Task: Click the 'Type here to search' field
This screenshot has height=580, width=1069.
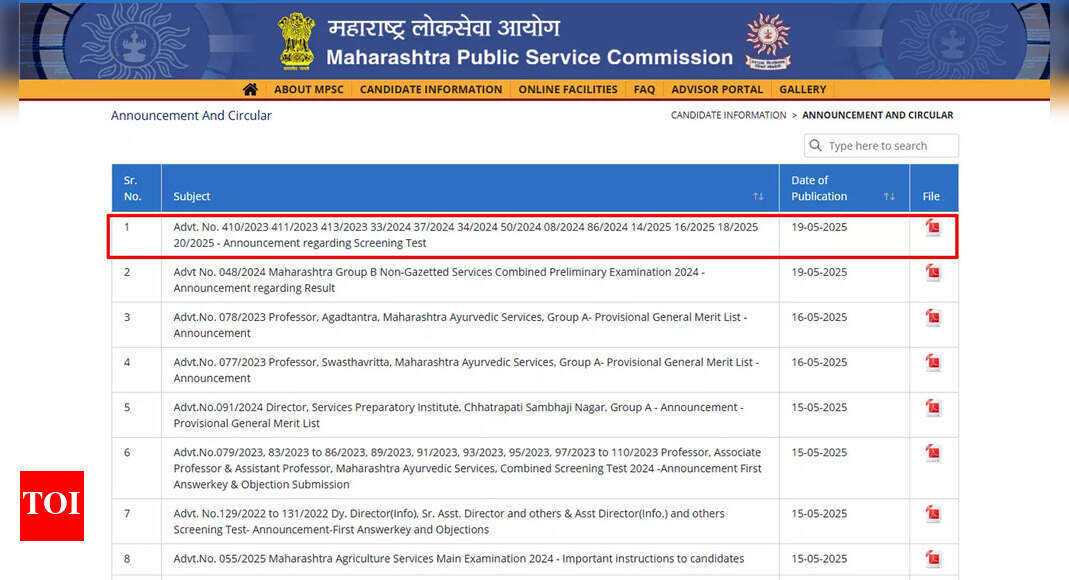Action: click(x=889, y=146)
